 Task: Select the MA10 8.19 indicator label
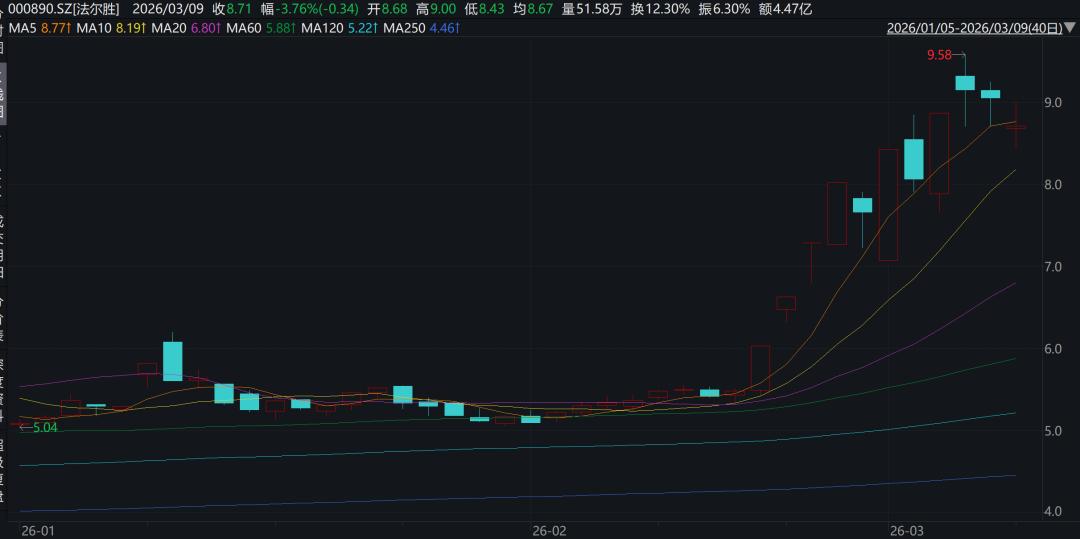(110, 28)
